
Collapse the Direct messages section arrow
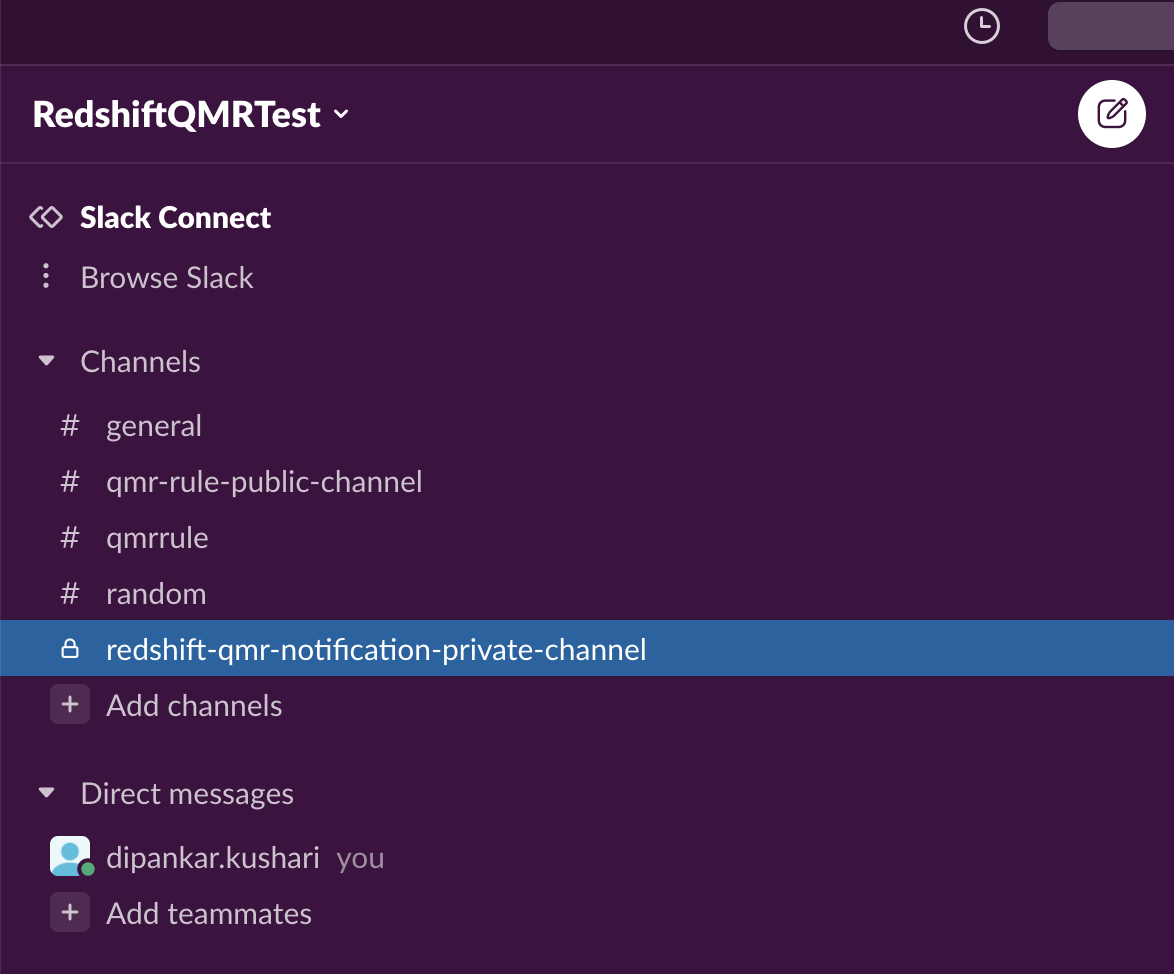46,793
